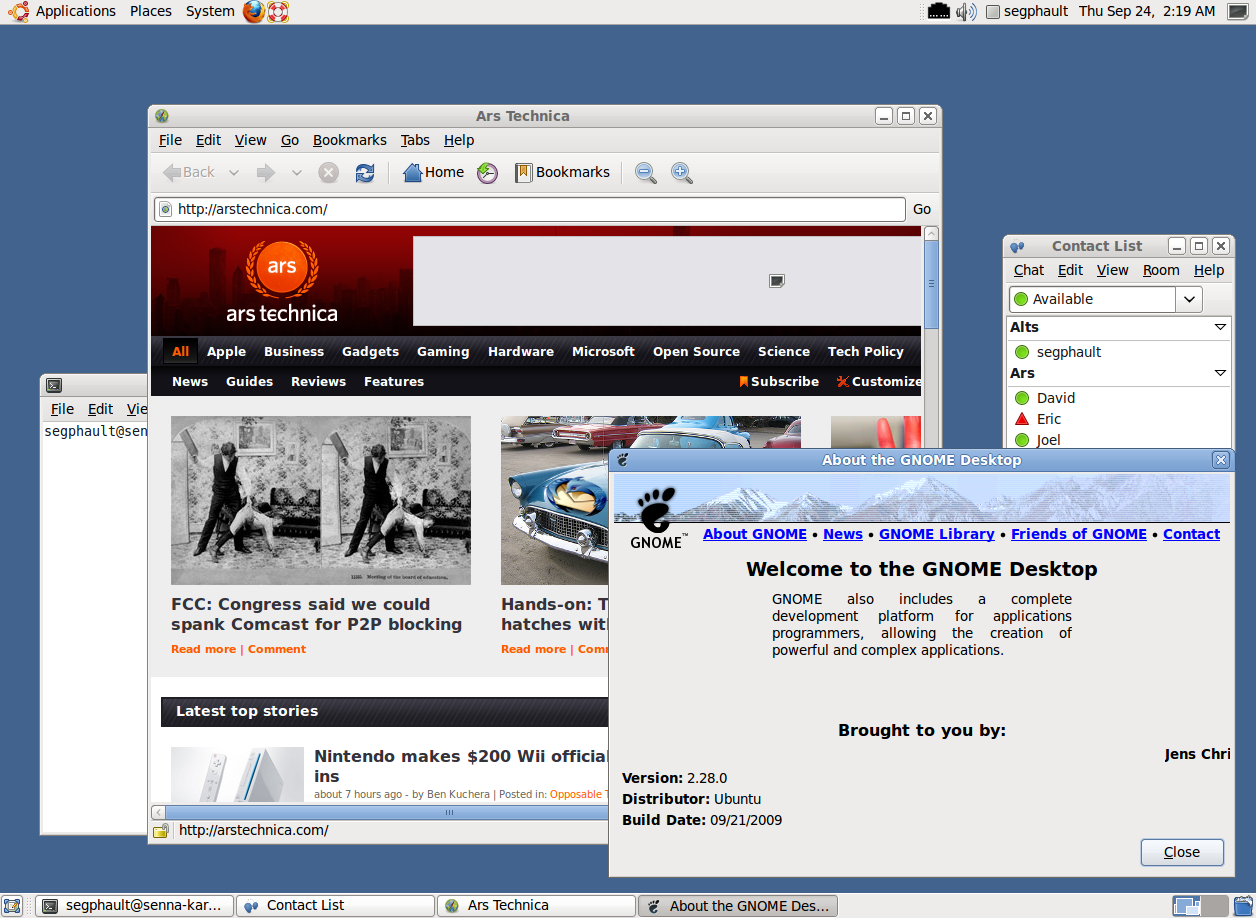Click the Go button next to address

point(922,209)
